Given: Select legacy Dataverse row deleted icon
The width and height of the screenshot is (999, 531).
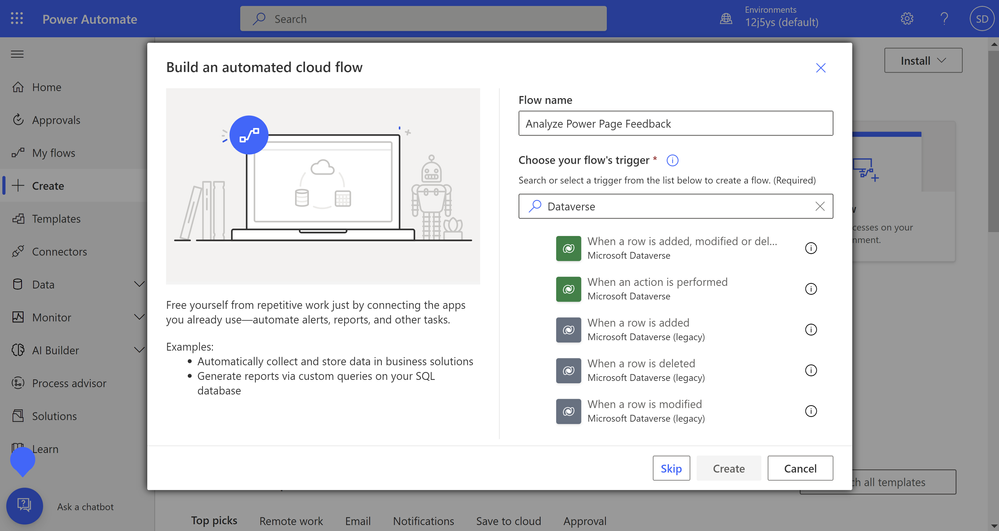Looking at the screenshot, I should click(568, 370).
